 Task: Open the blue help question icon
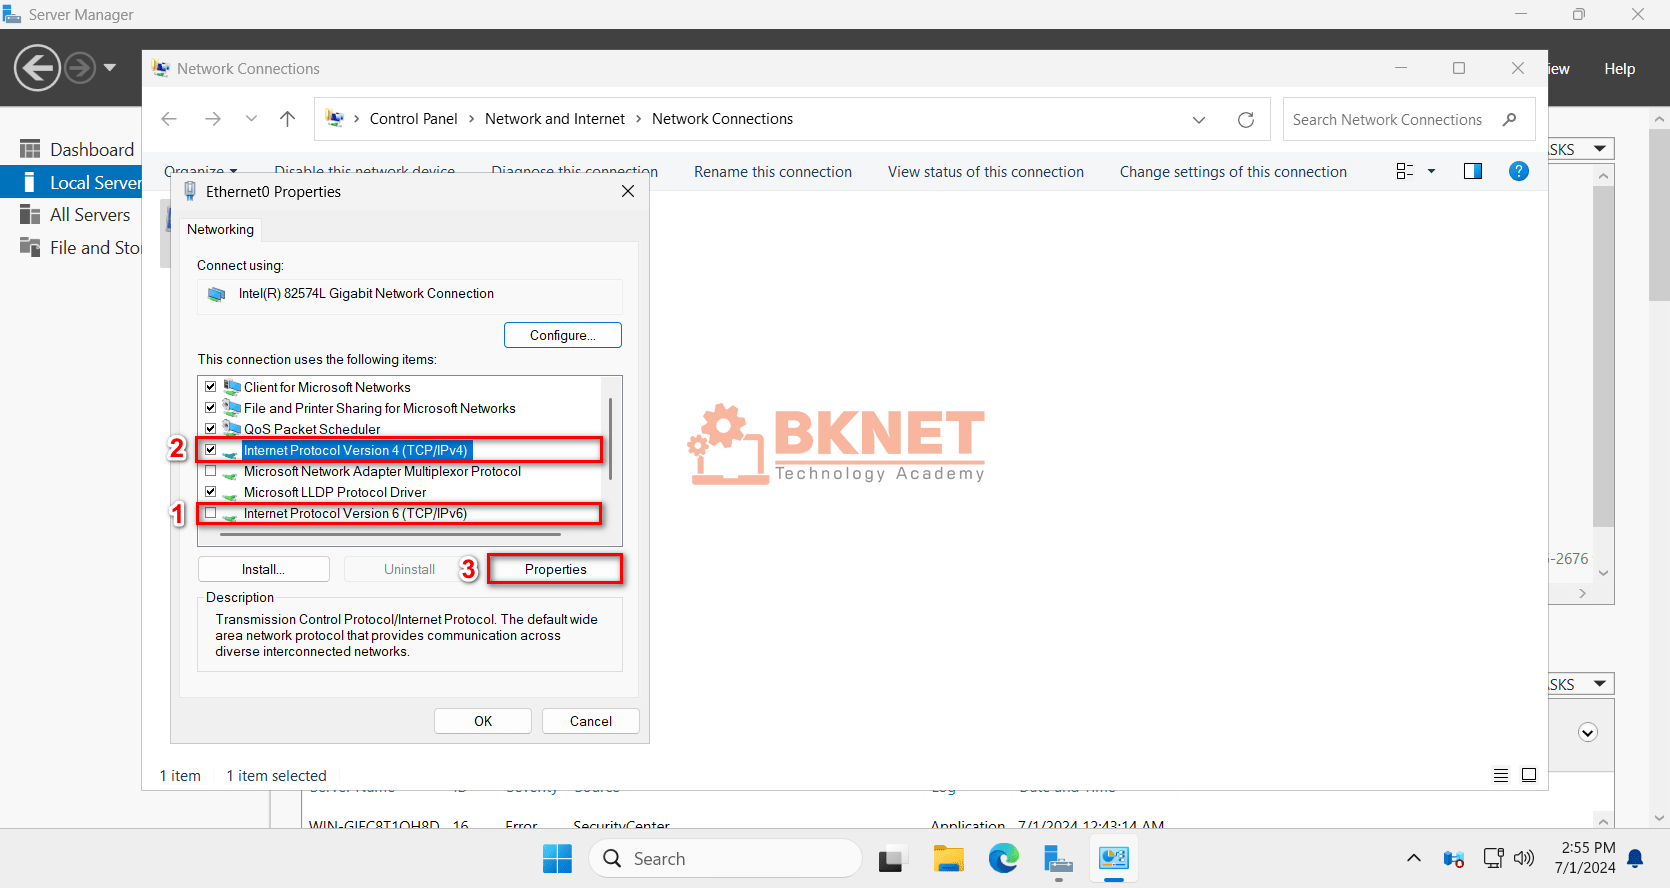(1518, 171)
